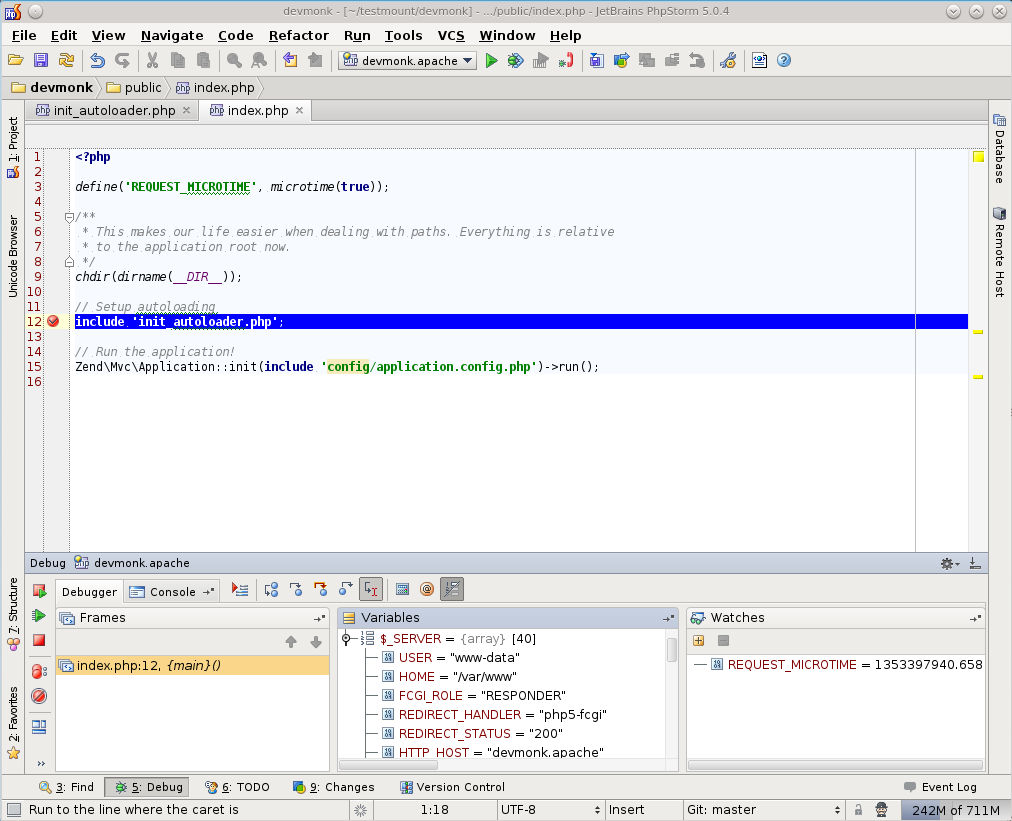Click the Force Step Into icon
The height and width of the screenshot is (821, 1012).
coord(321,589)
